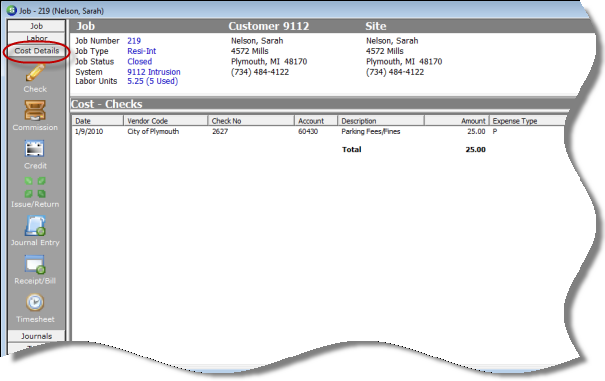Sort by Vendor Code column header

(x=166, y=121)
